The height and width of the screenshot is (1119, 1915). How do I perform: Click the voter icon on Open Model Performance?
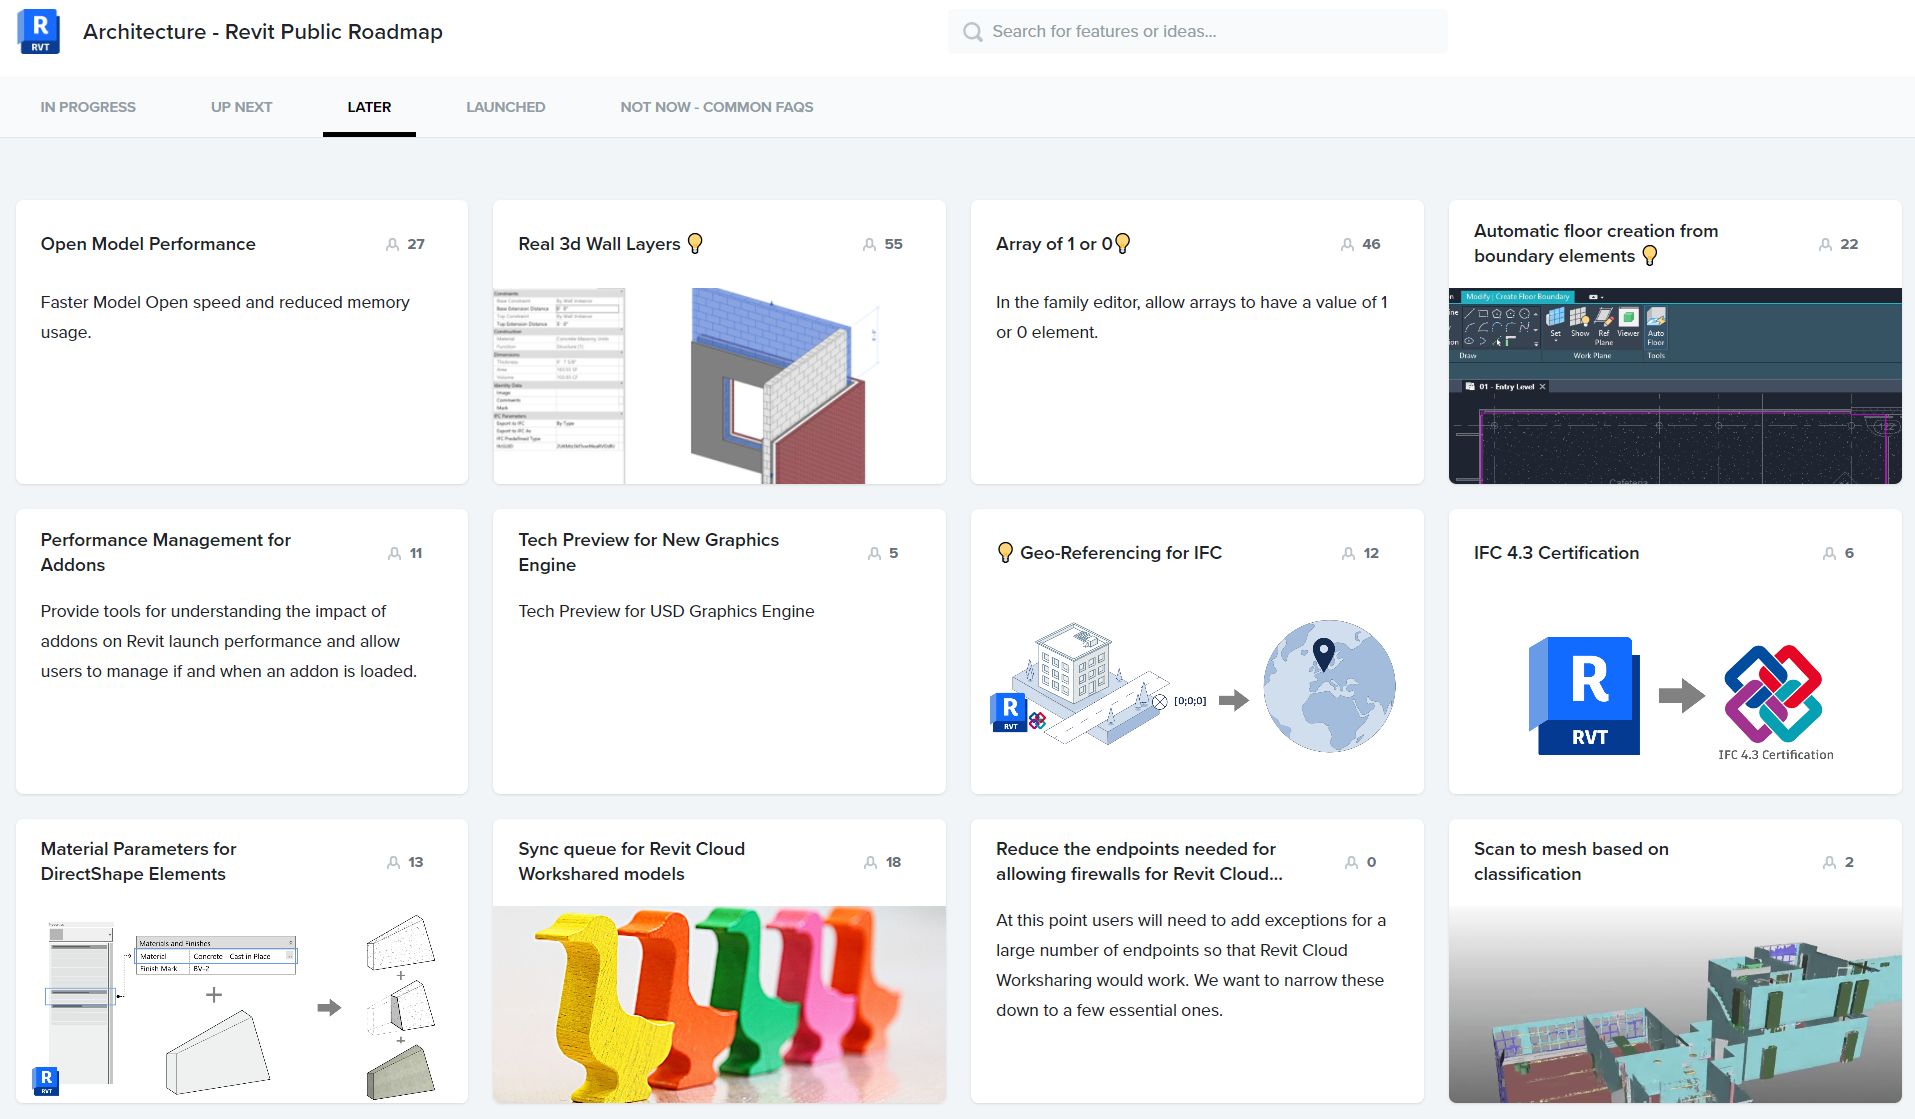point(392,244)
